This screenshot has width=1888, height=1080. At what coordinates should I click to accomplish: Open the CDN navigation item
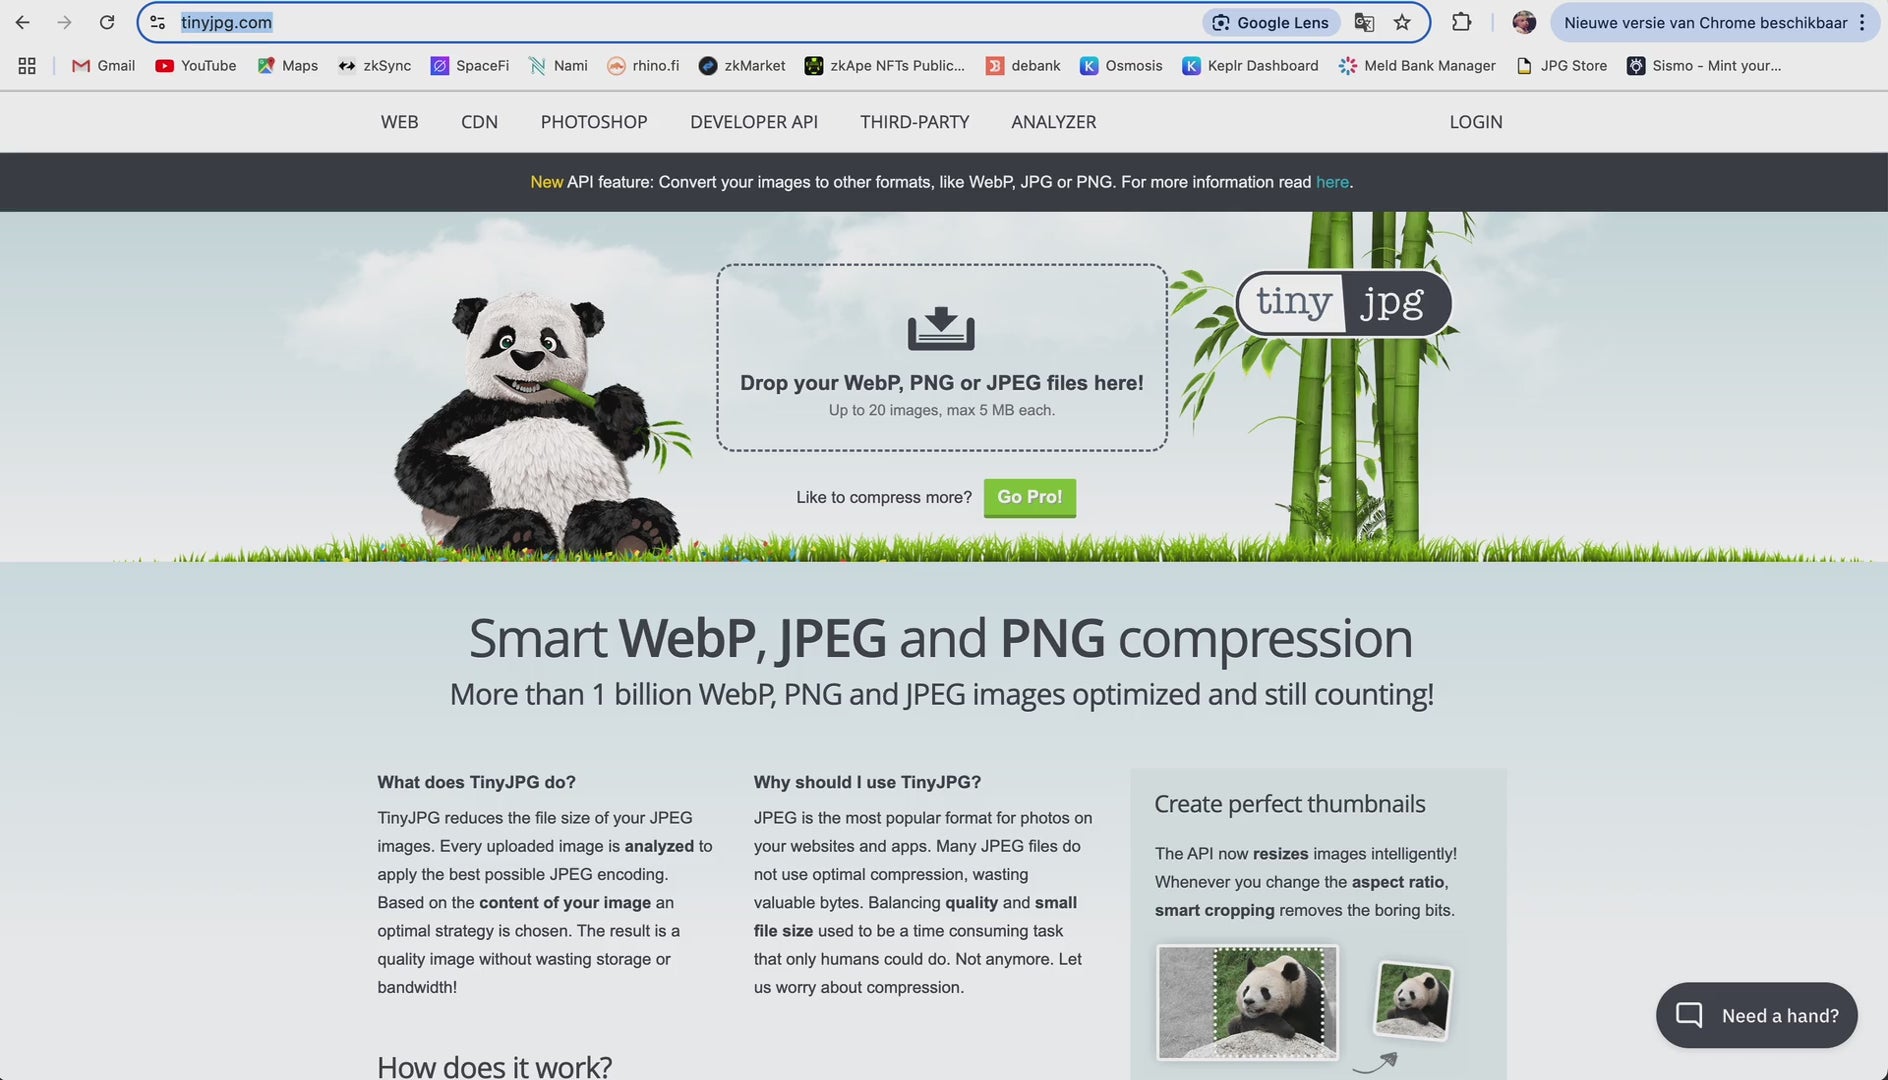(x=479, y=122)
